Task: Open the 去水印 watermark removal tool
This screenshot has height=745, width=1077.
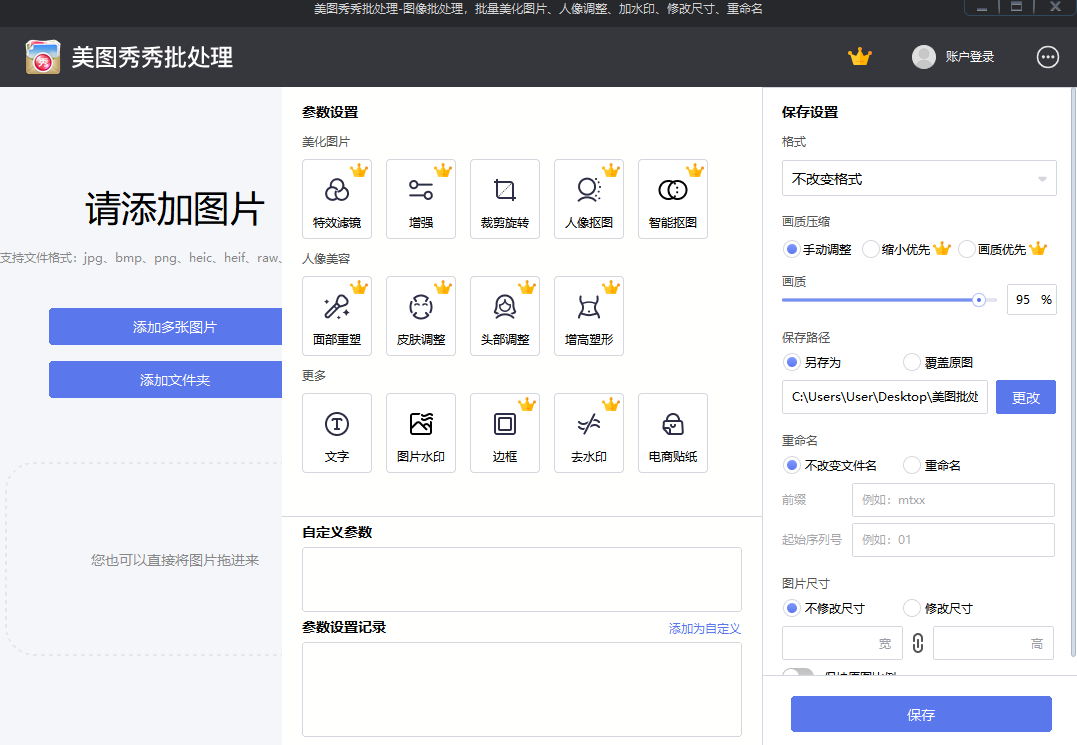Action: 589,432
